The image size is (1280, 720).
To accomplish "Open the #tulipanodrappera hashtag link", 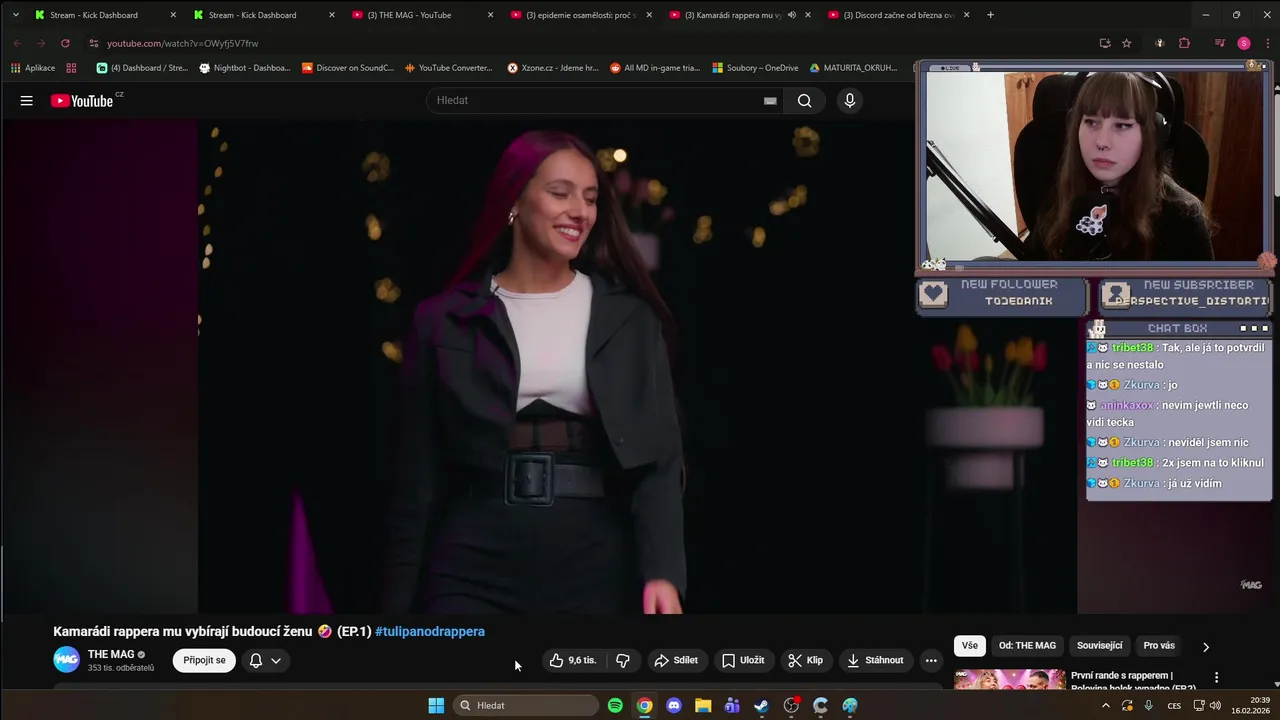I will click(430, 631).
